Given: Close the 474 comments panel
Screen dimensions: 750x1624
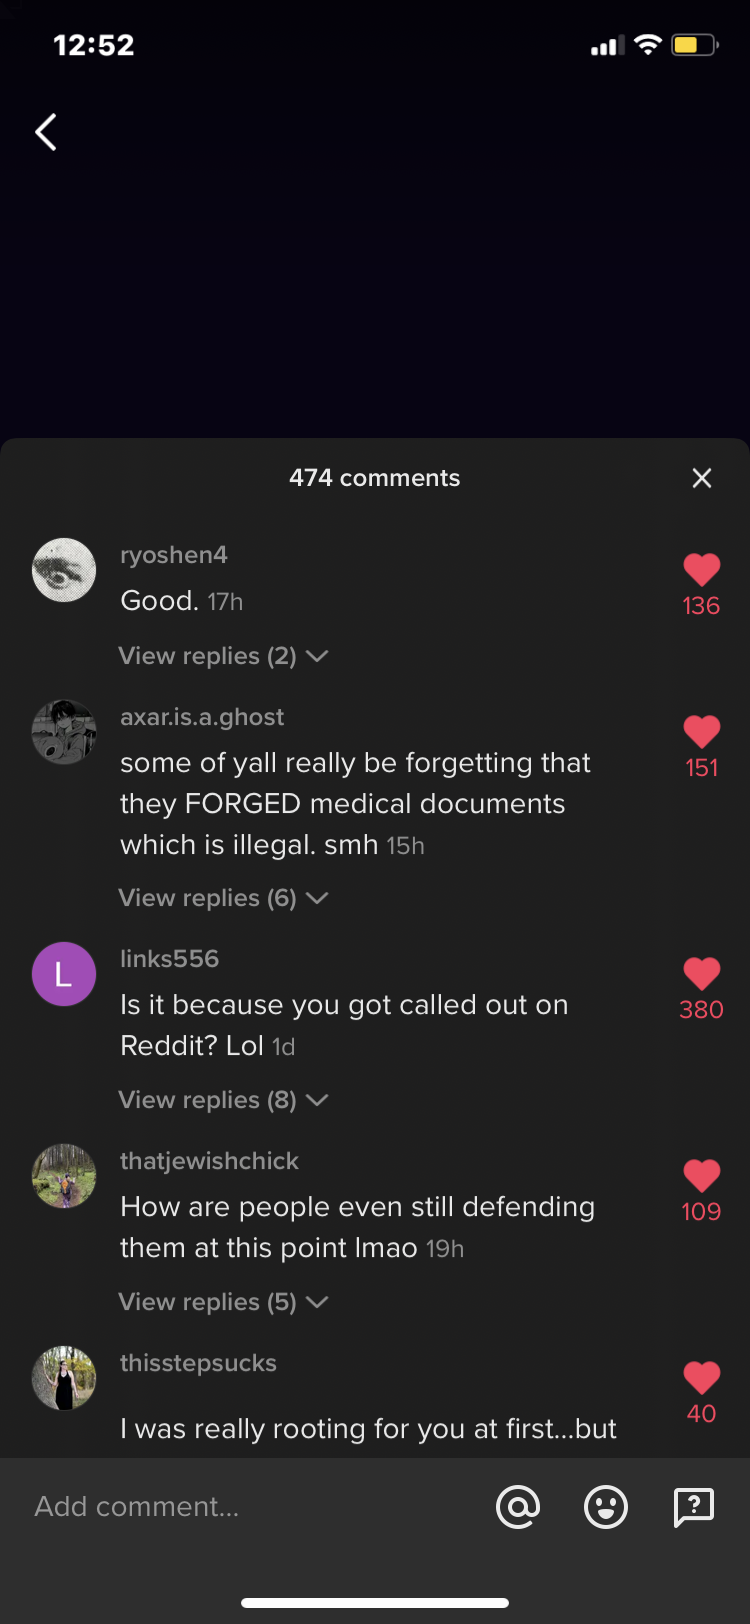Looking at the screenshot, I should click(x=702, y=478).
